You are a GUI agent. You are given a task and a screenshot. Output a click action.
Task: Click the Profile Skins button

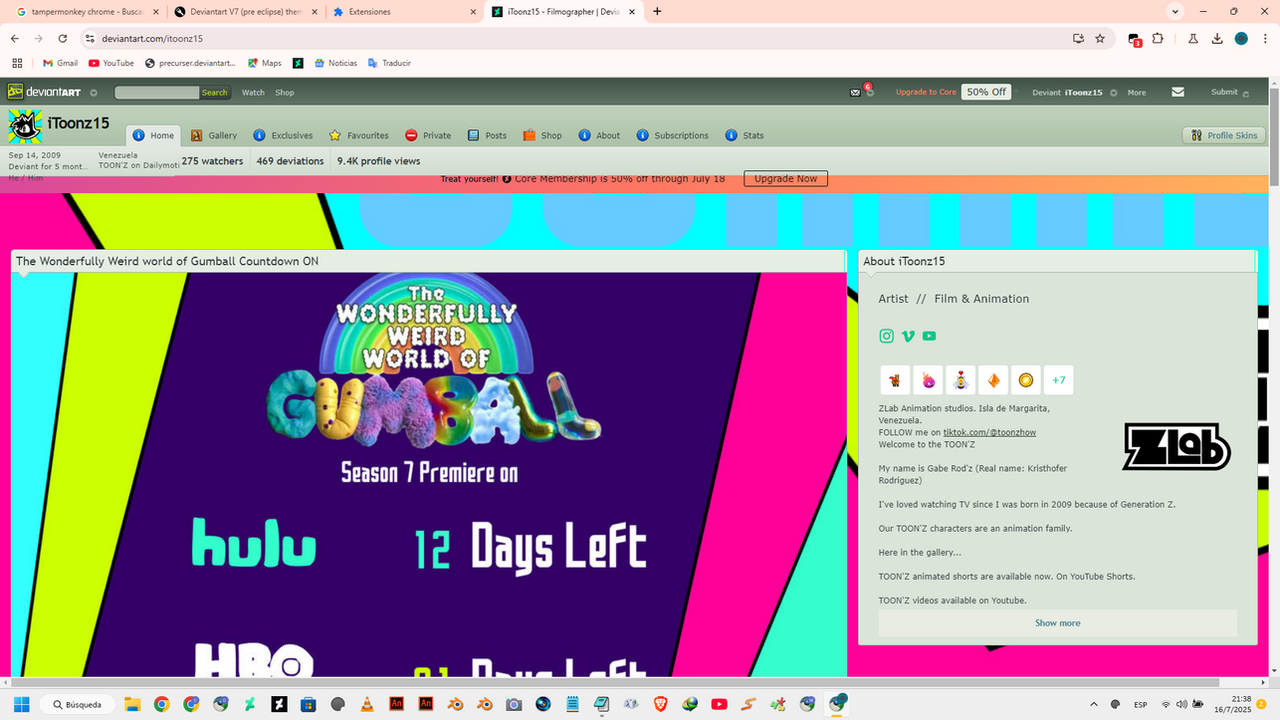coord(1224,135)
